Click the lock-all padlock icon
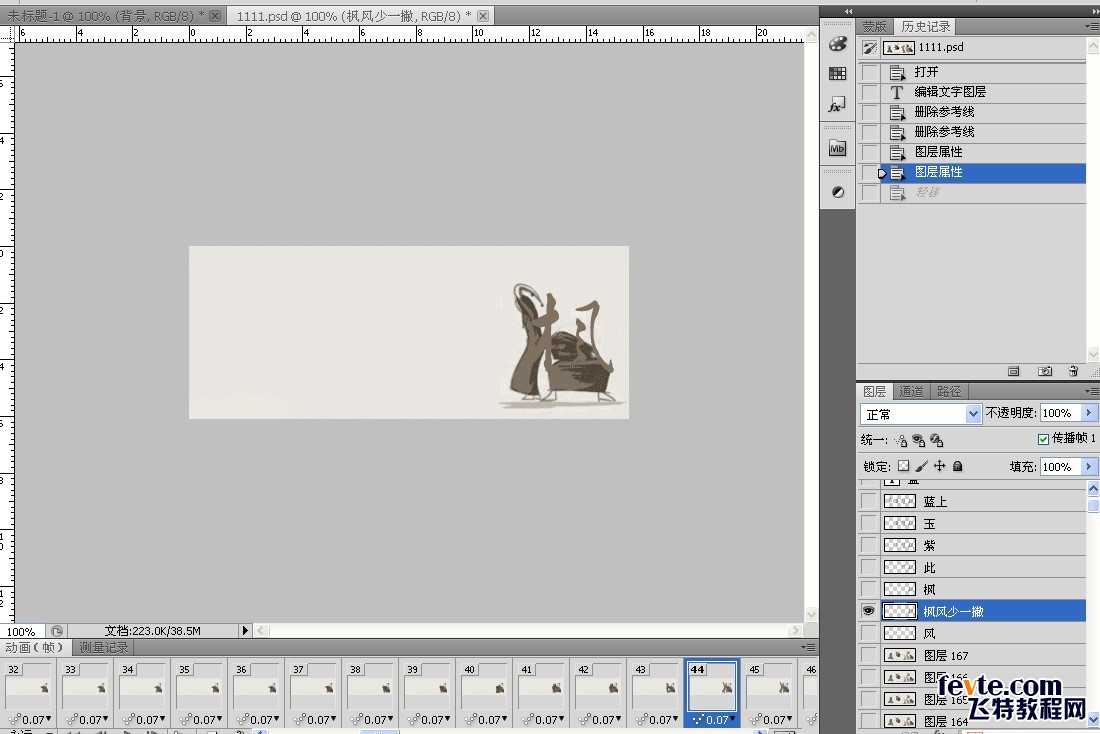The height and width of the screenshot is (734, 1100). (957, 466)
